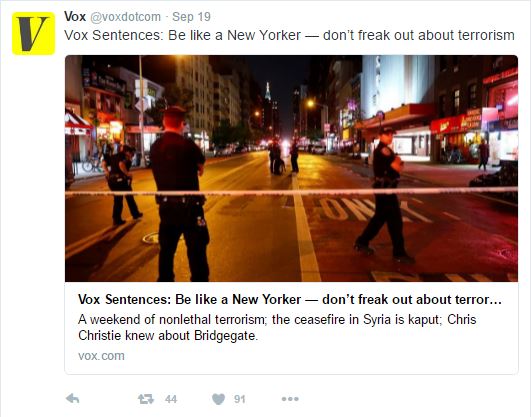Open the bold Vox Sentences card headline
This screenshot has width=531, height=417.
[290, 299]
